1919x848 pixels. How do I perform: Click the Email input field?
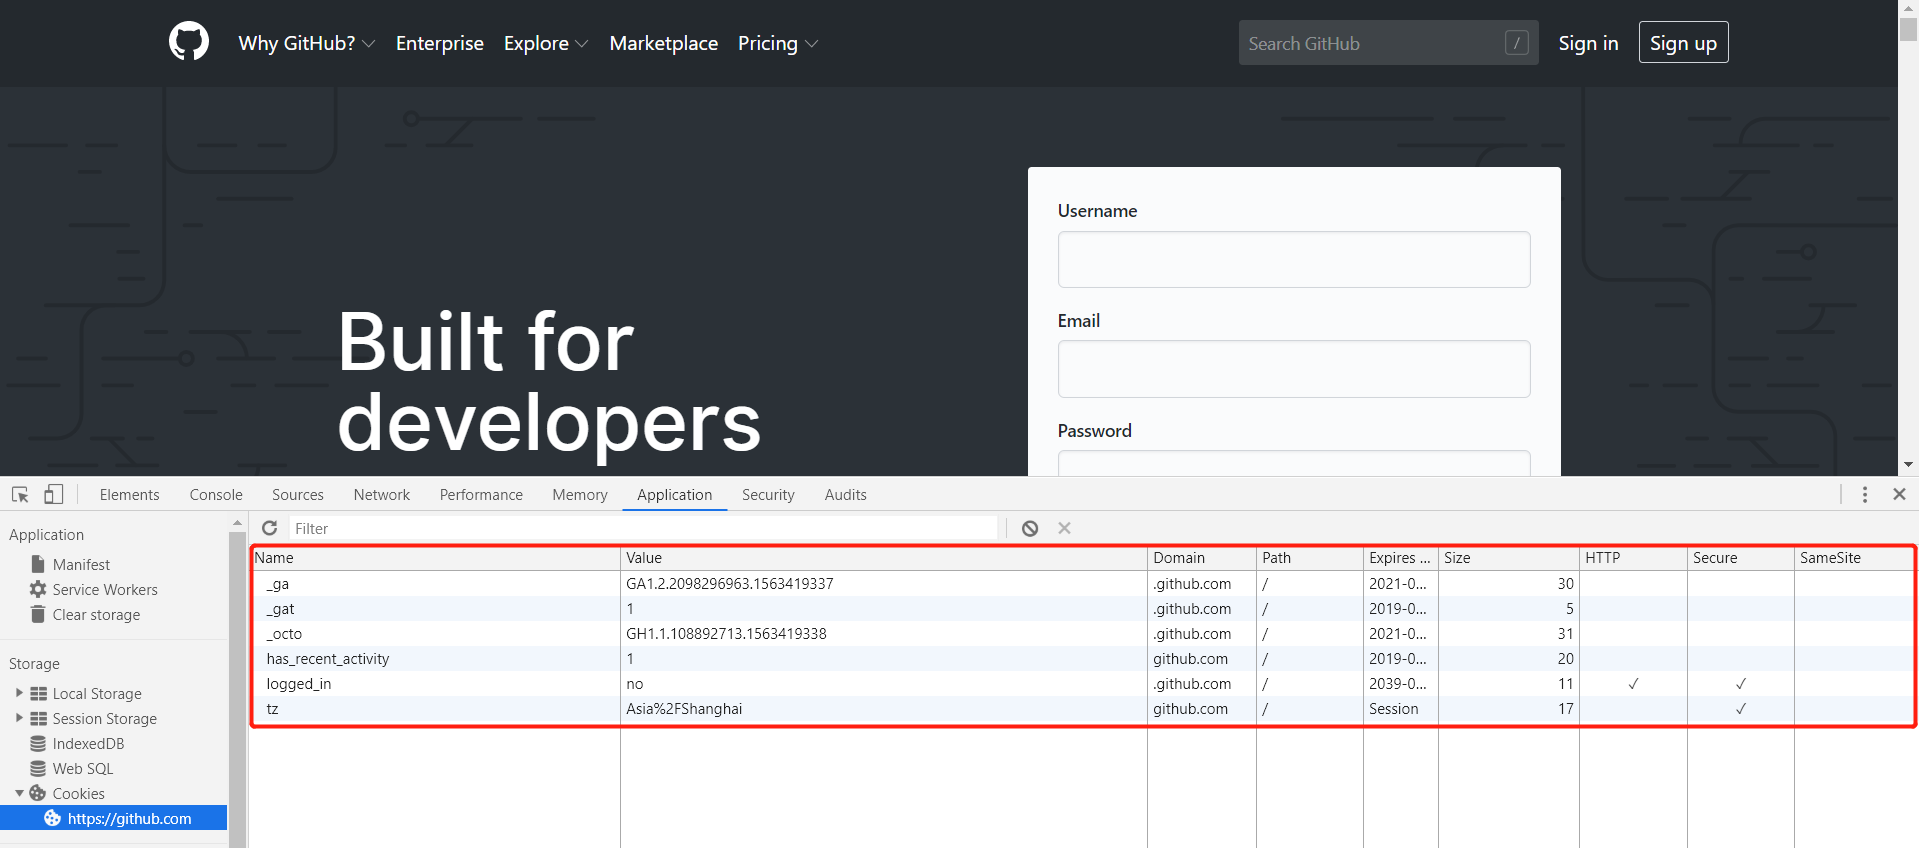1294,369
